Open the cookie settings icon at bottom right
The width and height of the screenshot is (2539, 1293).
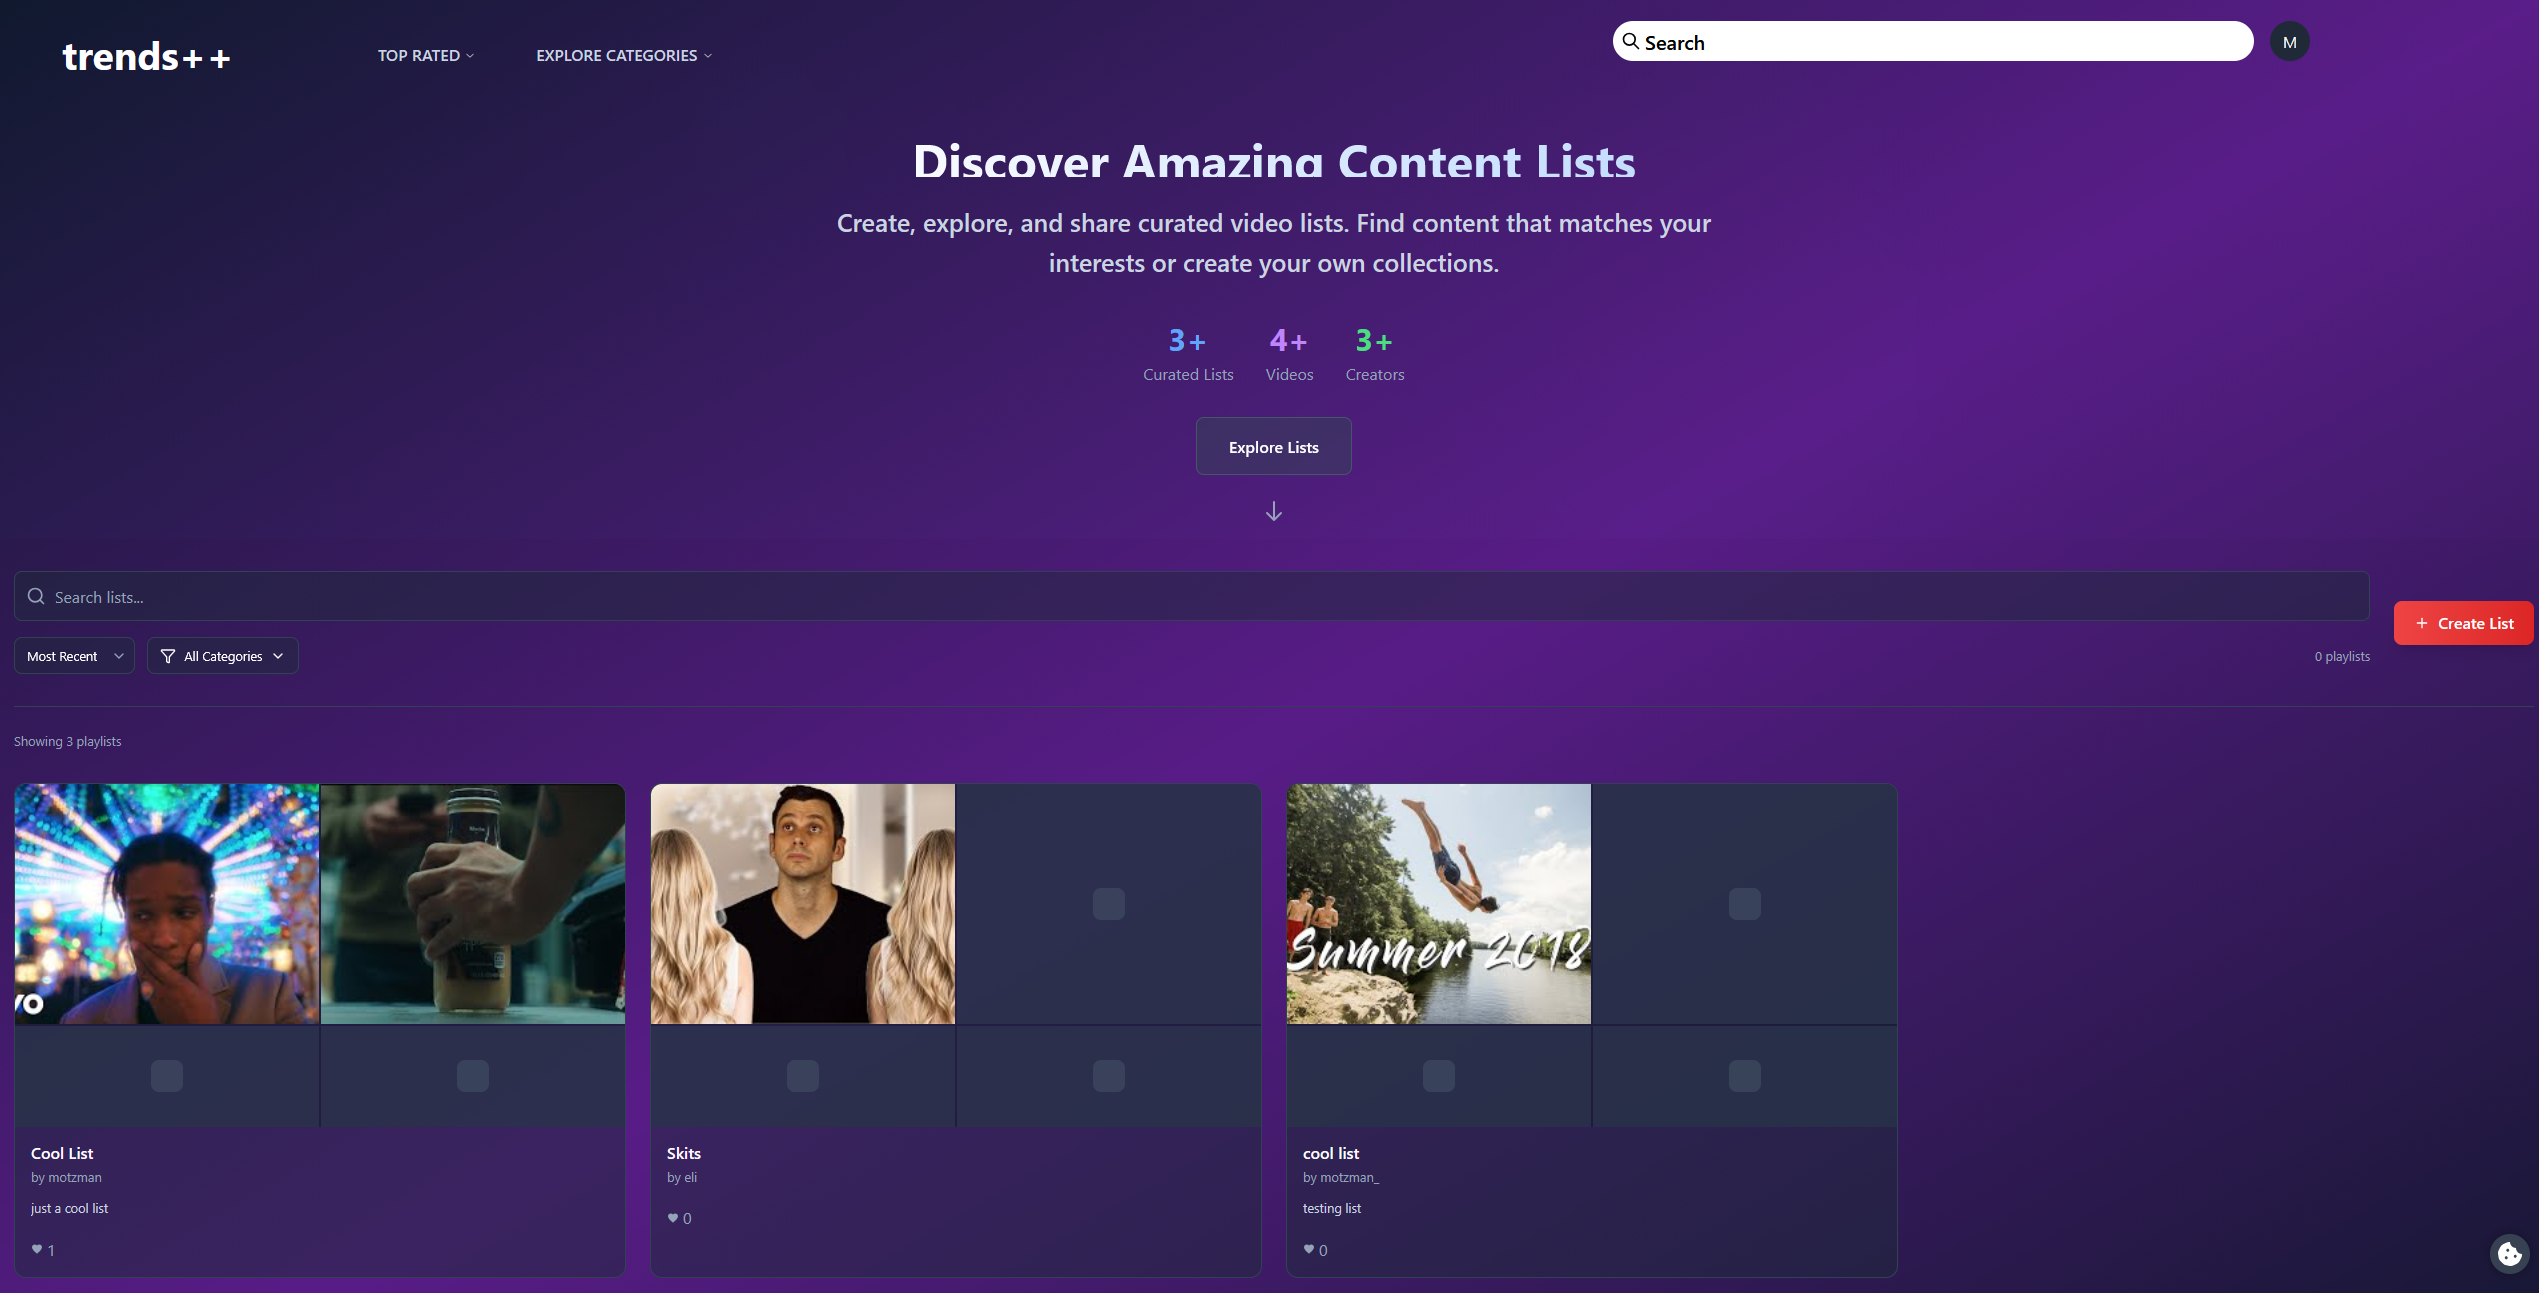(x=2510, y=1254)
